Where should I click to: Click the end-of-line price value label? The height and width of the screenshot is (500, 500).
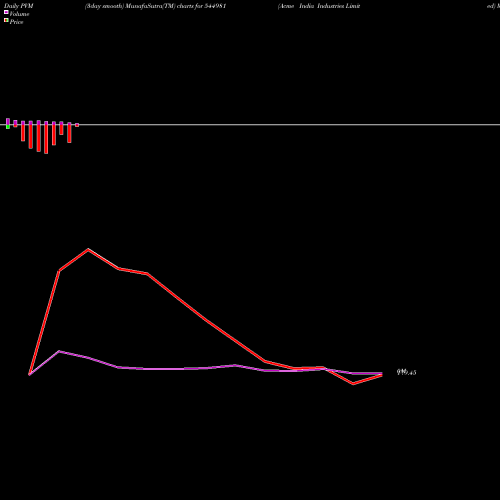[x=406, y=372]
